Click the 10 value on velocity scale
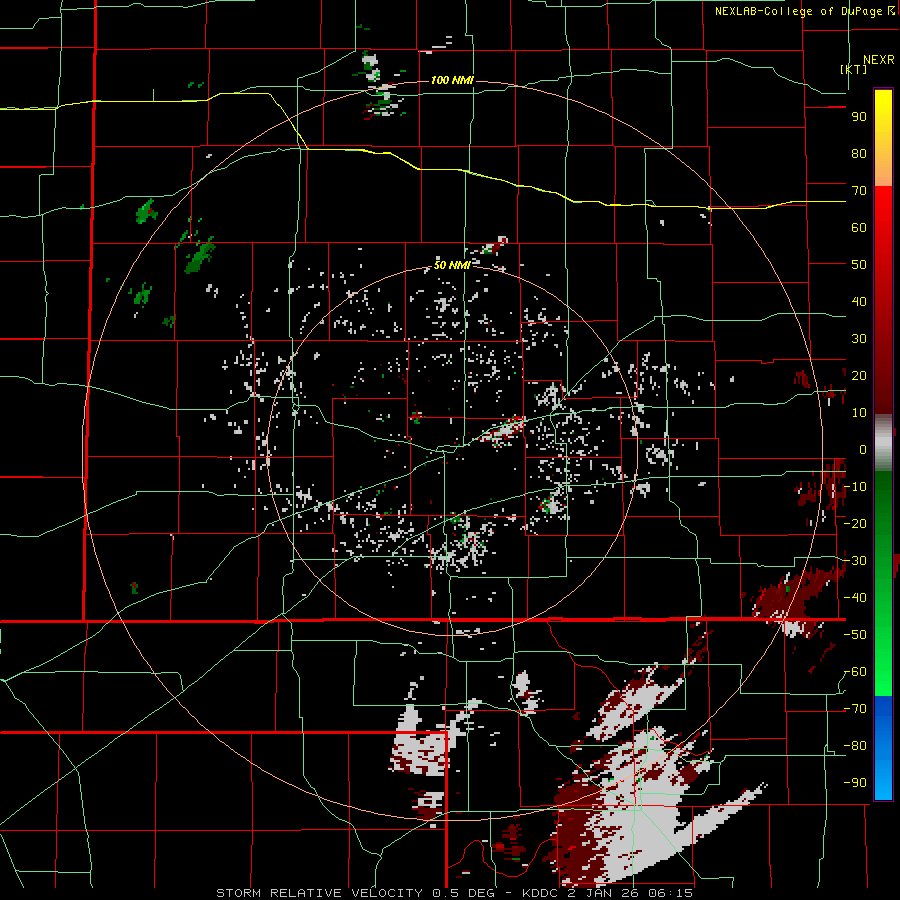This screenshot has height=900, width=900. (x=859, y=413)
